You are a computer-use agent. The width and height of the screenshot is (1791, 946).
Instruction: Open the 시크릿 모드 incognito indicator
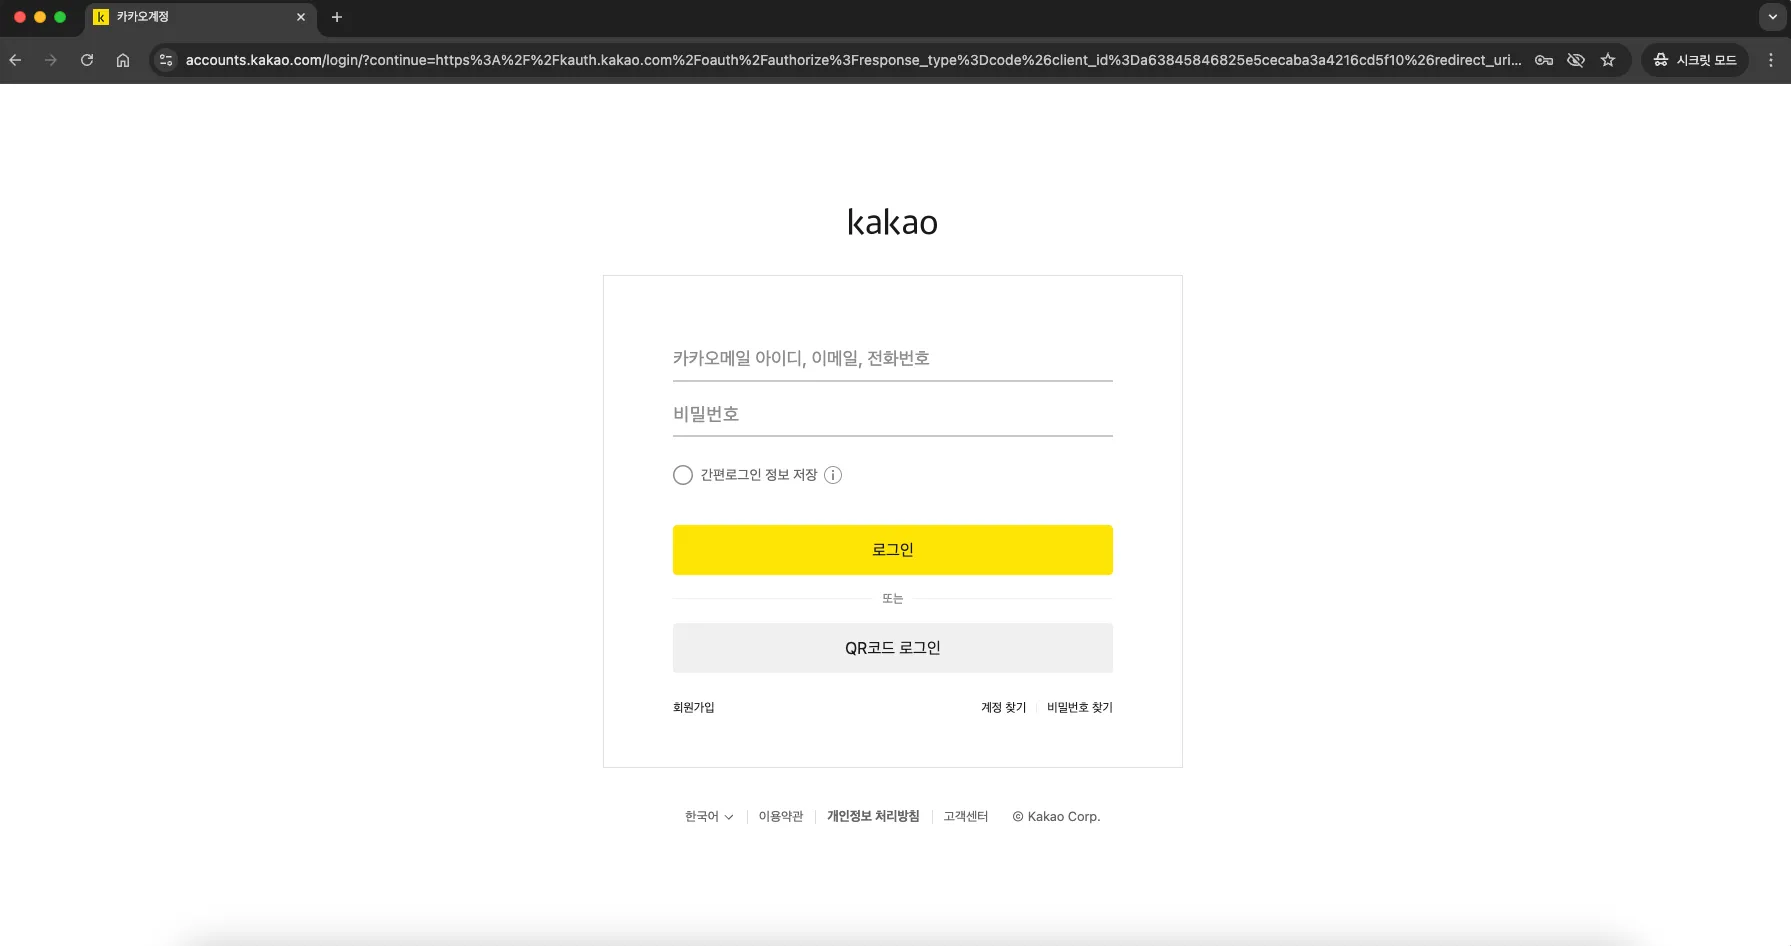(x=1695, y=60)
